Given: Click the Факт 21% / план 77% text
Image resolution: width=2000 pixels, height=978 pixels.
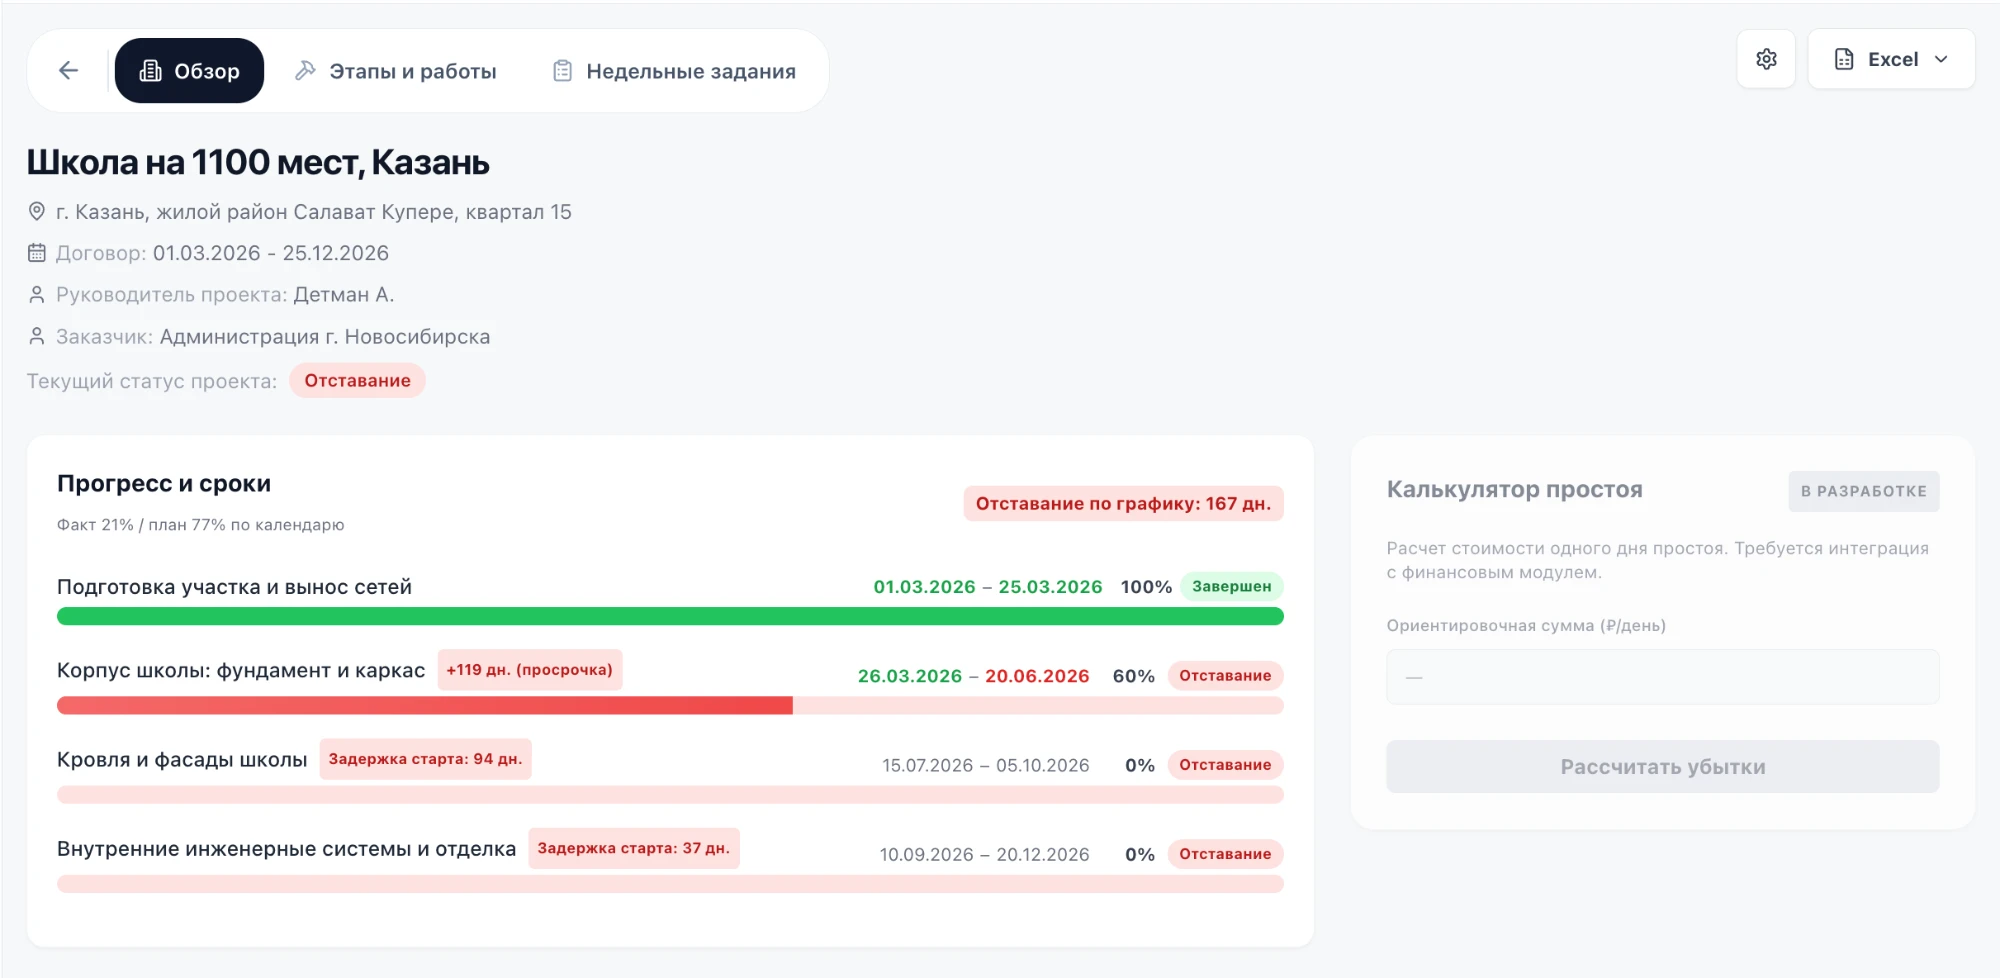Looking at the screenshot, I should pos(200,525).
